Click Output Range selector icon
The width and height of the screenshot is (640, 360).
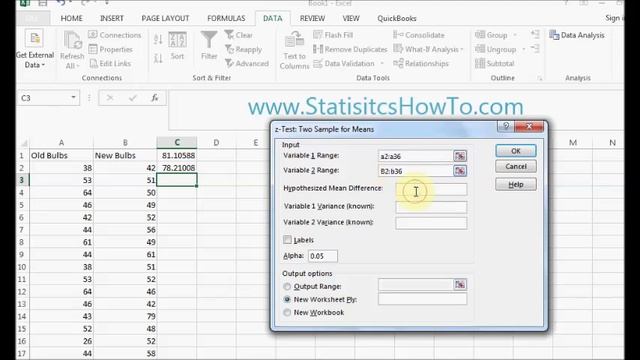pos(460,284)
